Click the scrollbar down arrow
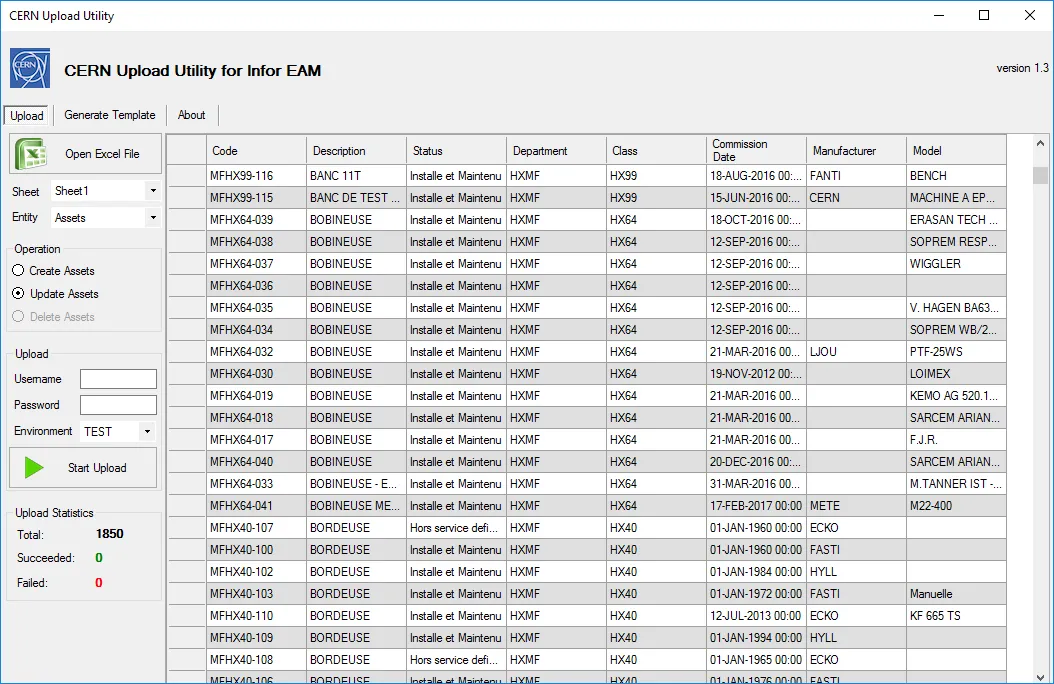 [x=1041, y=676]
